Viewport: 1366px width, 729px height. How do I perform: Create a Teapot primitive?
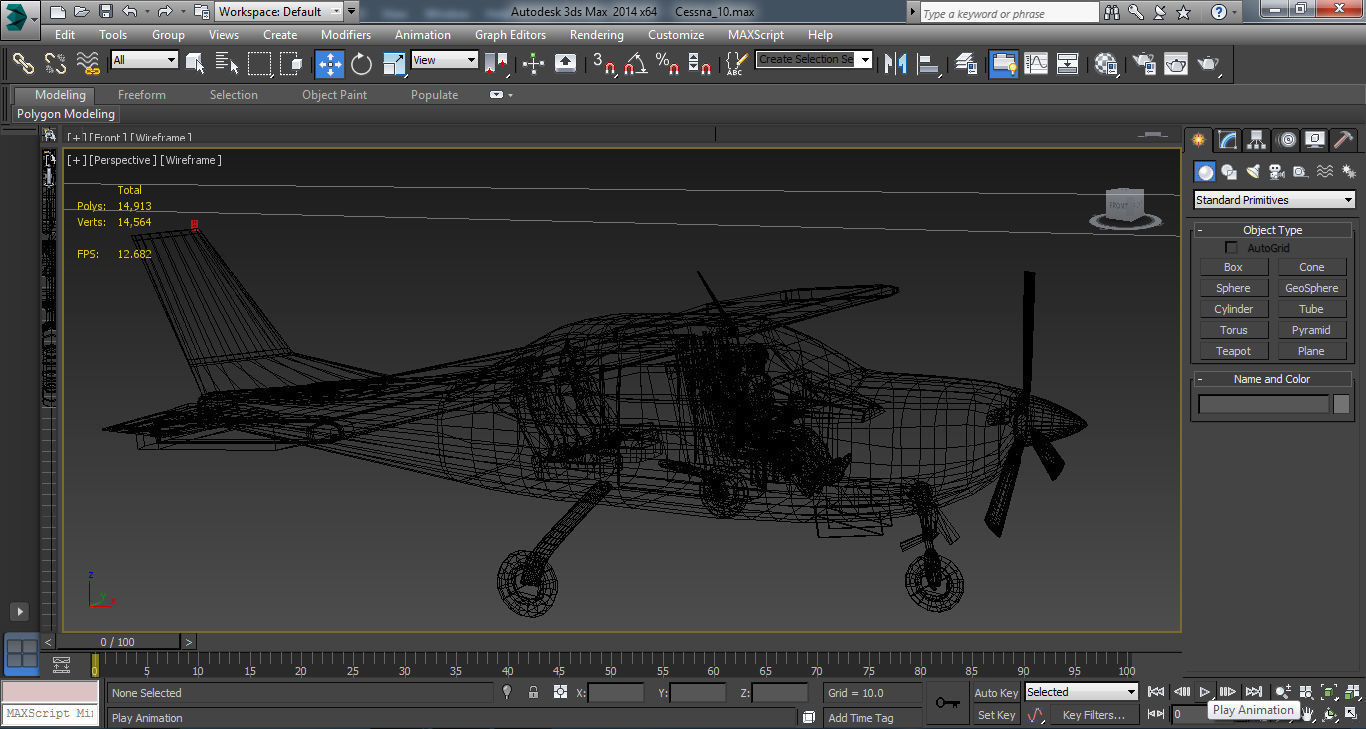[1233, 351]
